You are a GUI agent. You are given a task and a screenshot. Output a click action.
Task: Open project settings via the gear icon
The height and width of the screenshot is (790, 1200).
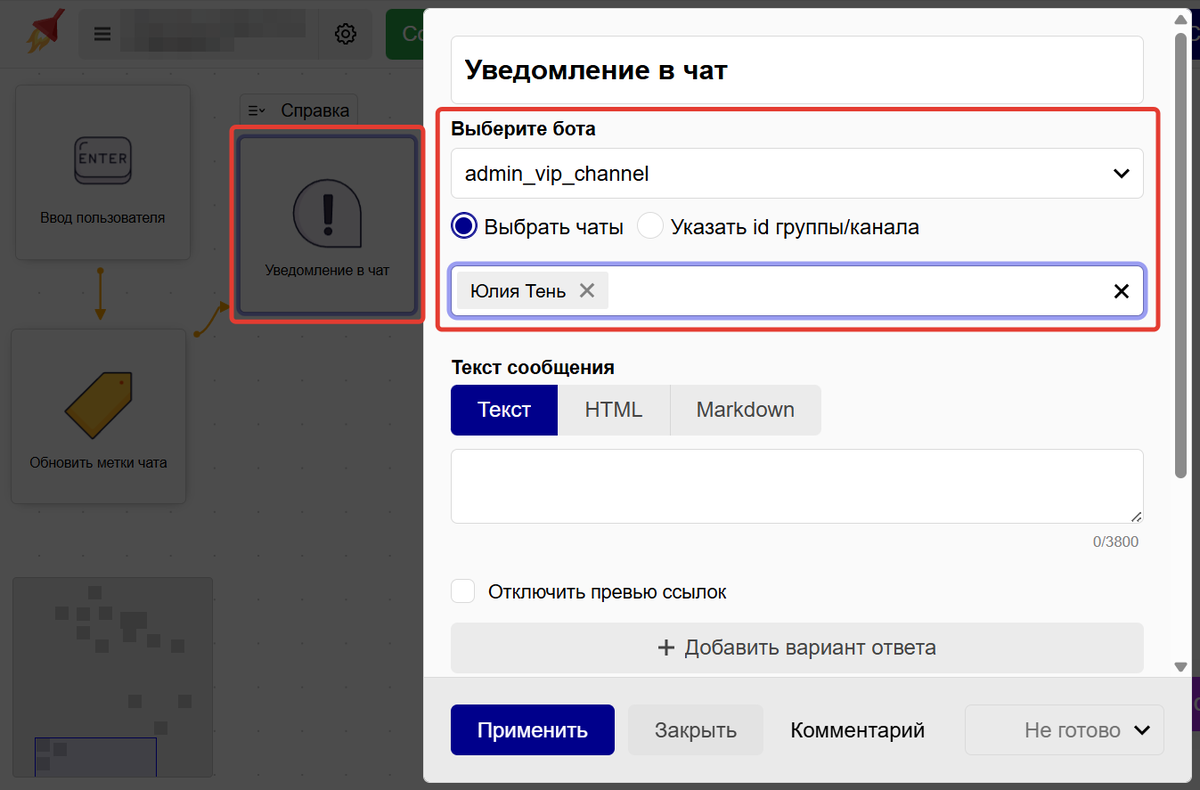[345, 33]
